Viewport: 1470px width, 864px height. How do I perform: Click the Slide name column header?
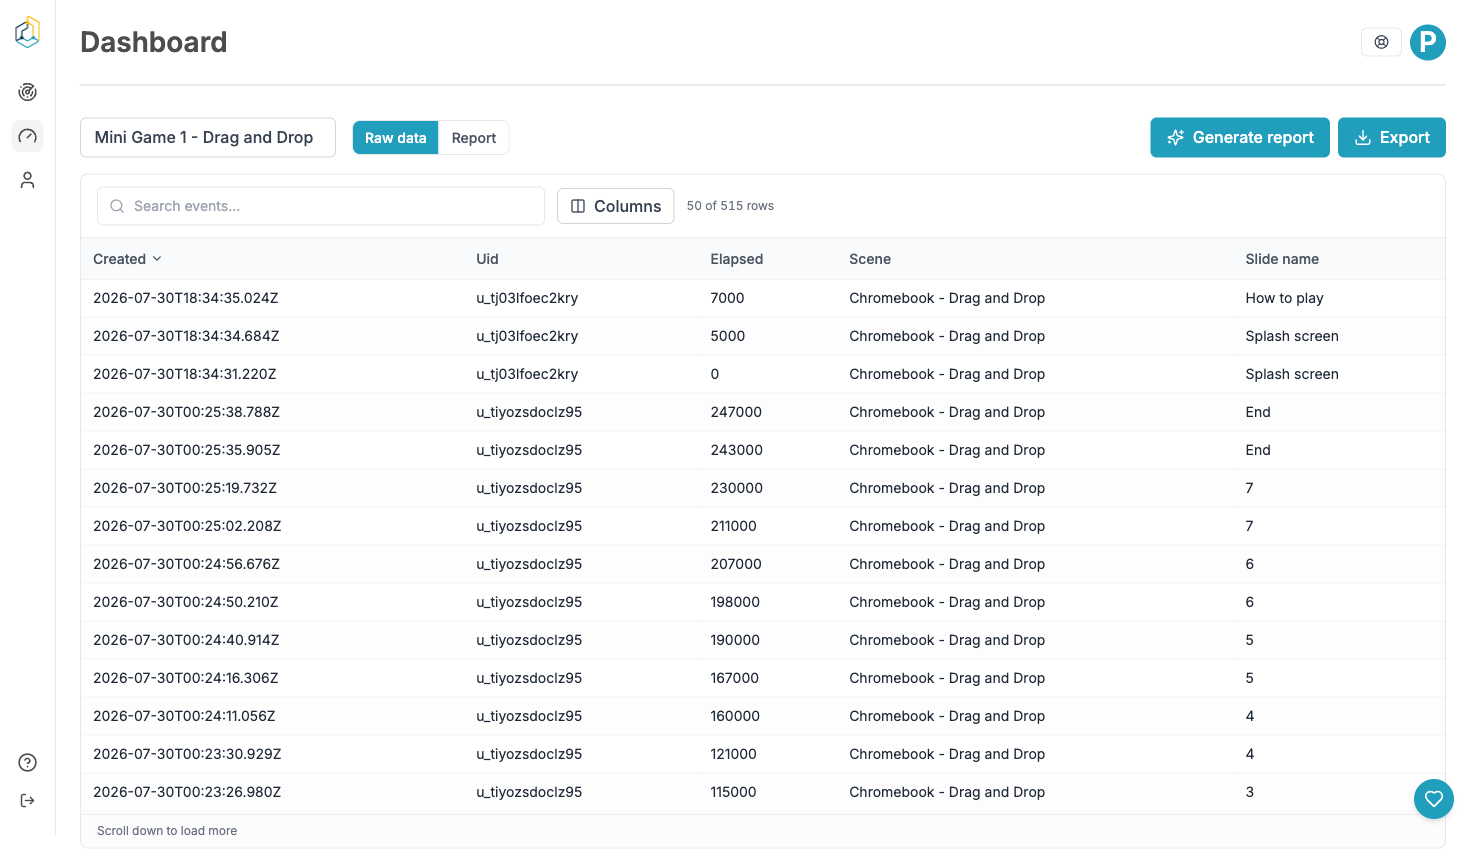1282,259
